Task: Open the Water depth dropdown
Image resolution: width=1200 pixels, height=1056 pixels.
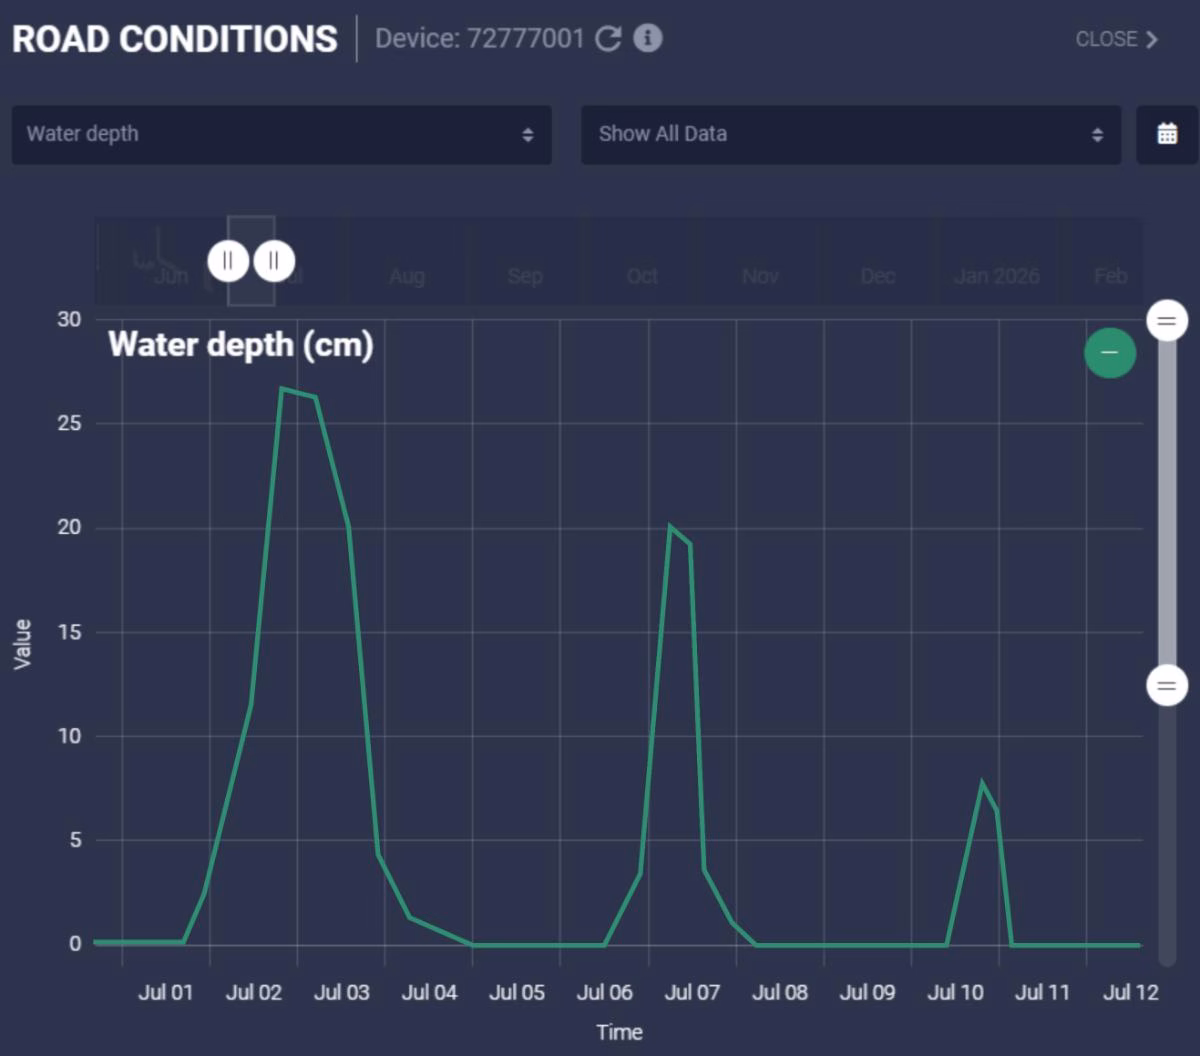Action: pos(281,134)
